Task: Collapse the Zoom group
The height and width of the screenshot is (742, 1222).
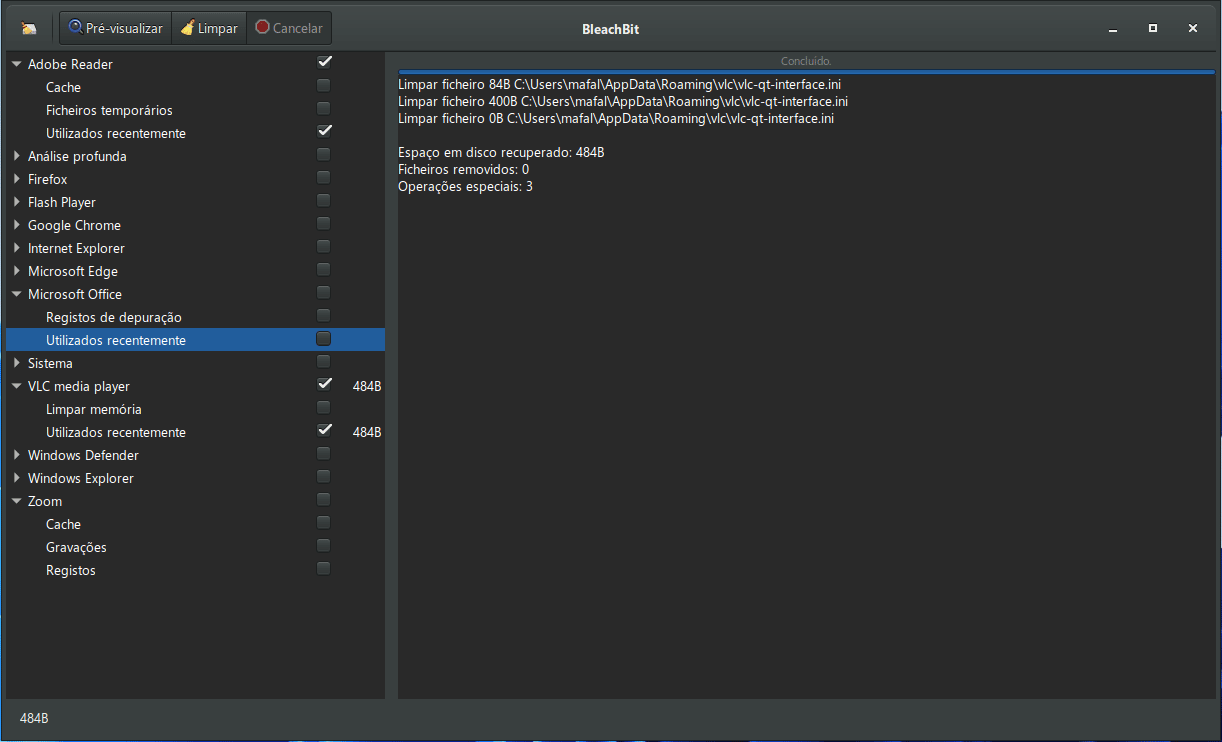Action: [16, 501]
